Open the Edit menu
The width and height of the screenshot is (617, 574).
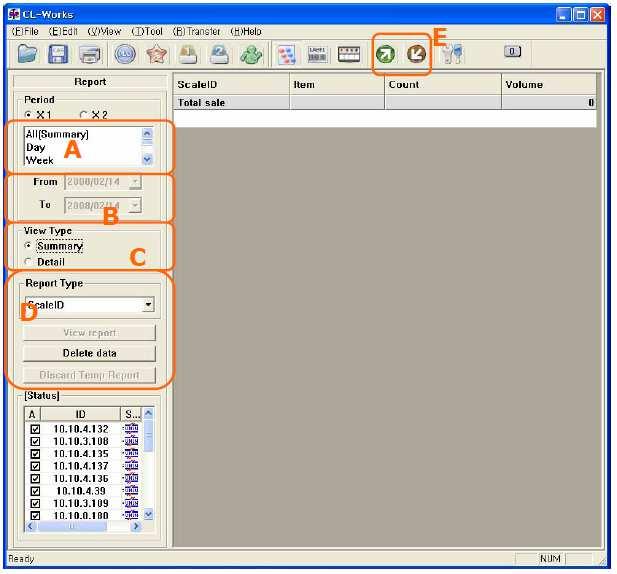coord(63,31)
